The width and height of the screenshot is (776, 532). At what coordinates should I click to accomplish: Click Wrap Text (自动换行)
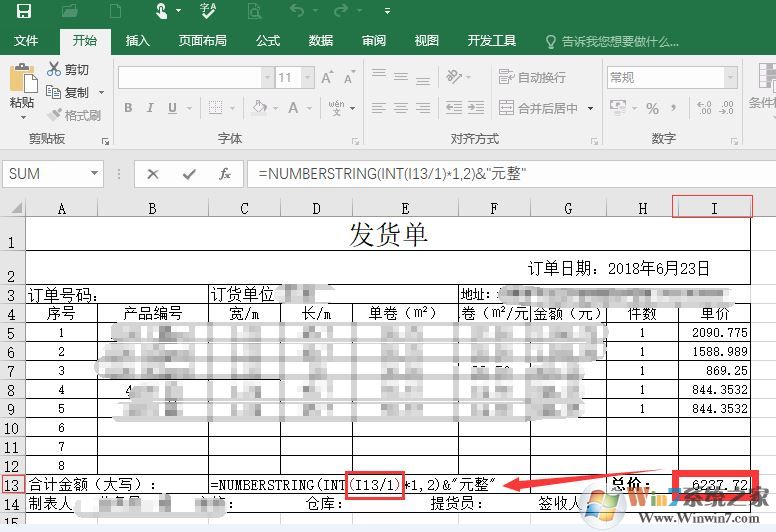click(532, 77)
